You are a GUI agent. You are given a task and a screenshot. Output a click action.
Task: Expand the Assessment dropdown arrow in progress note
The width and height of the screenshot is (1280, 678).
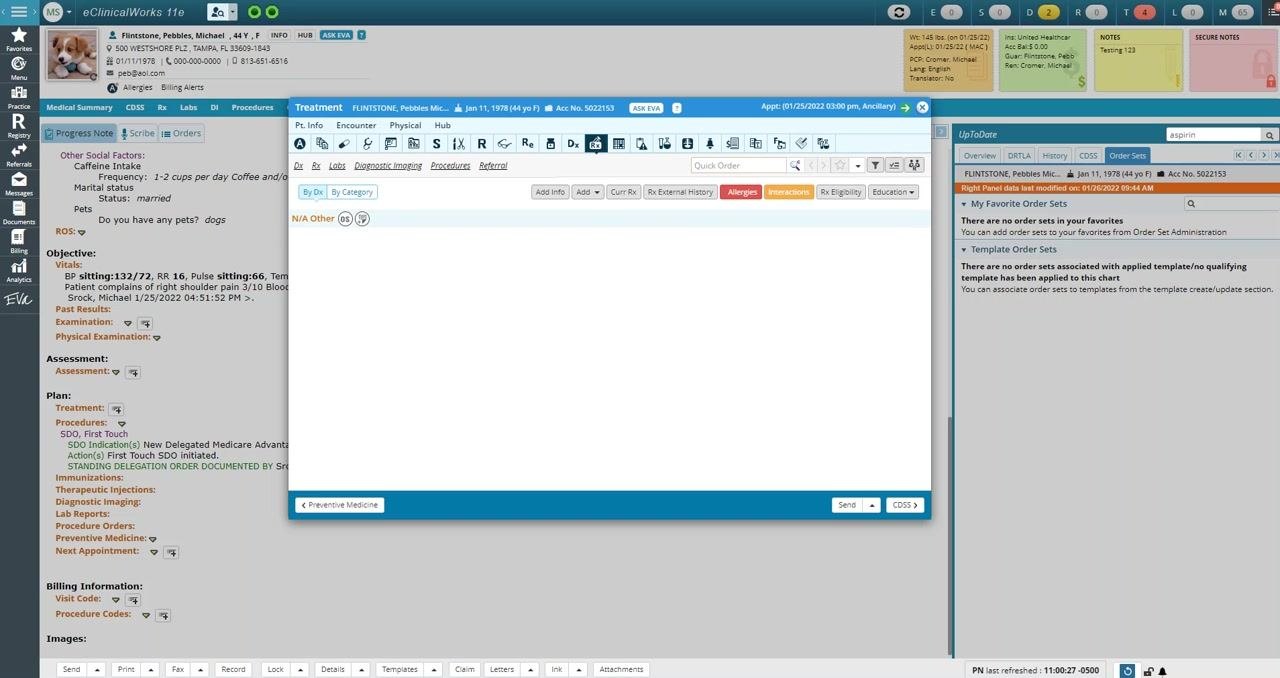tap(116, 372)
